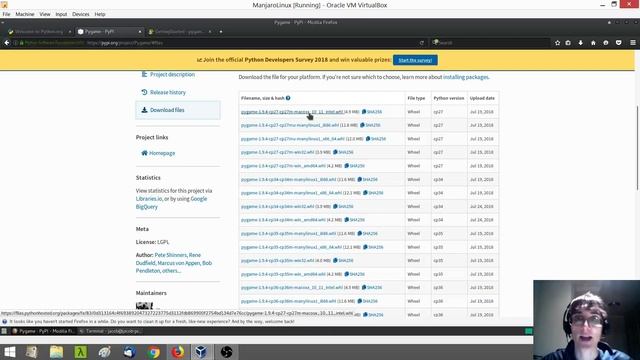
Task: Open VirtualBox Input menu
Action: 61,14
